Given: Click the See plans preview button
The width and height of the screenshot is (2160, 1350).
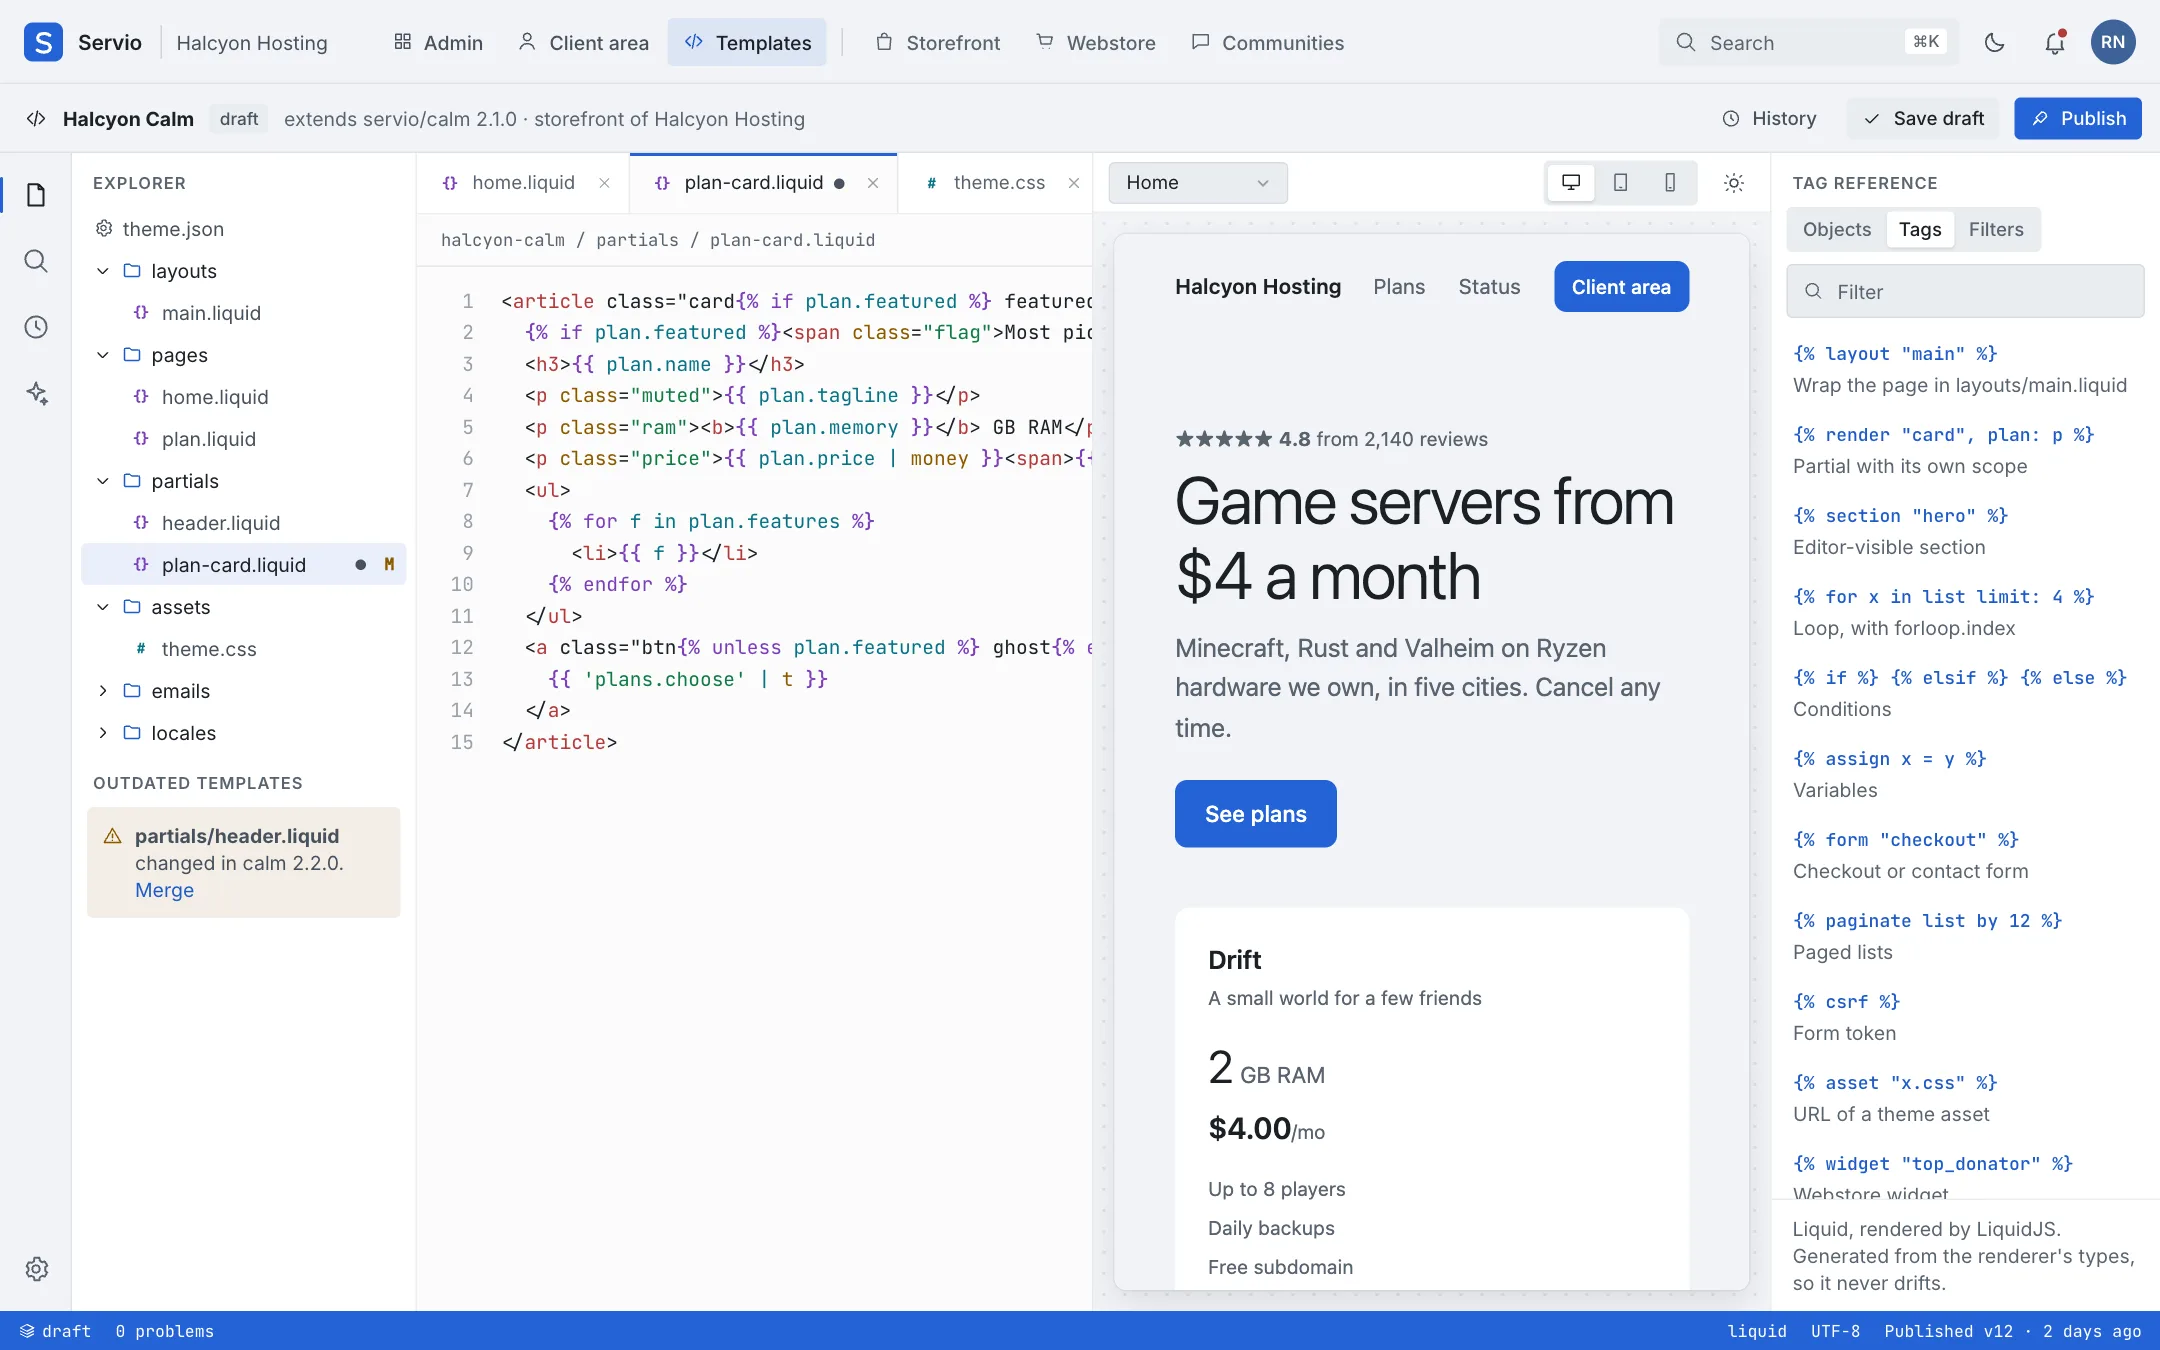Looking at the screenshot, I should 1255,814.
